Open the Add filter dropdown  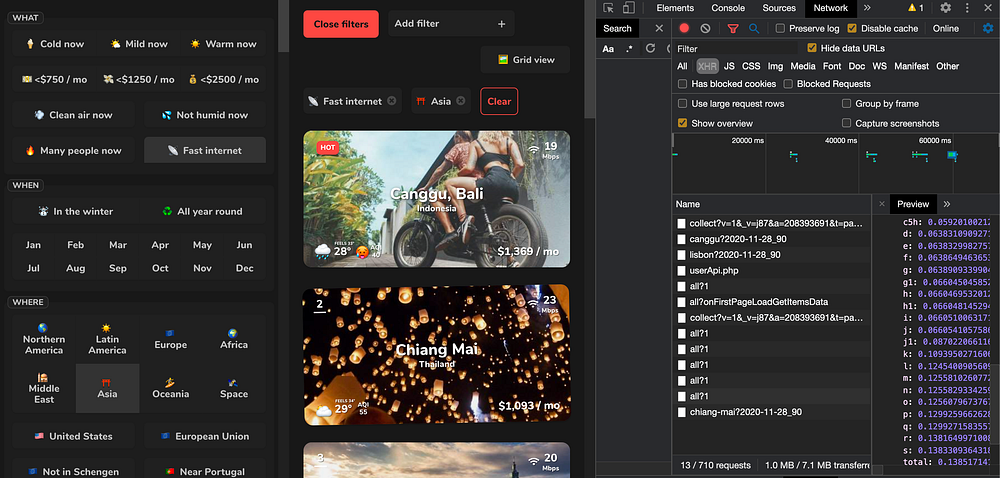(451, 24)
